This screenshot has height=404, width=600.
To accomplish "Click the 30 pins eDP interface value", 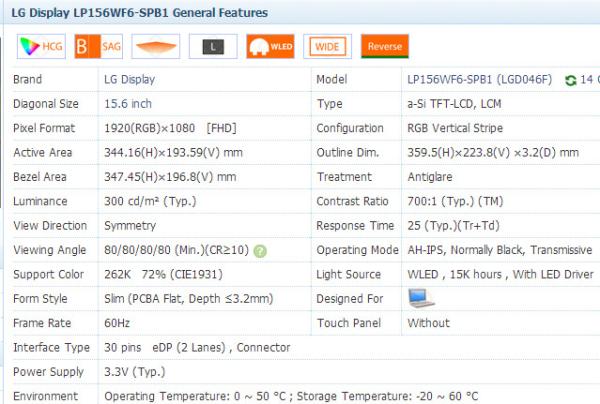I will tap(197, 347).
